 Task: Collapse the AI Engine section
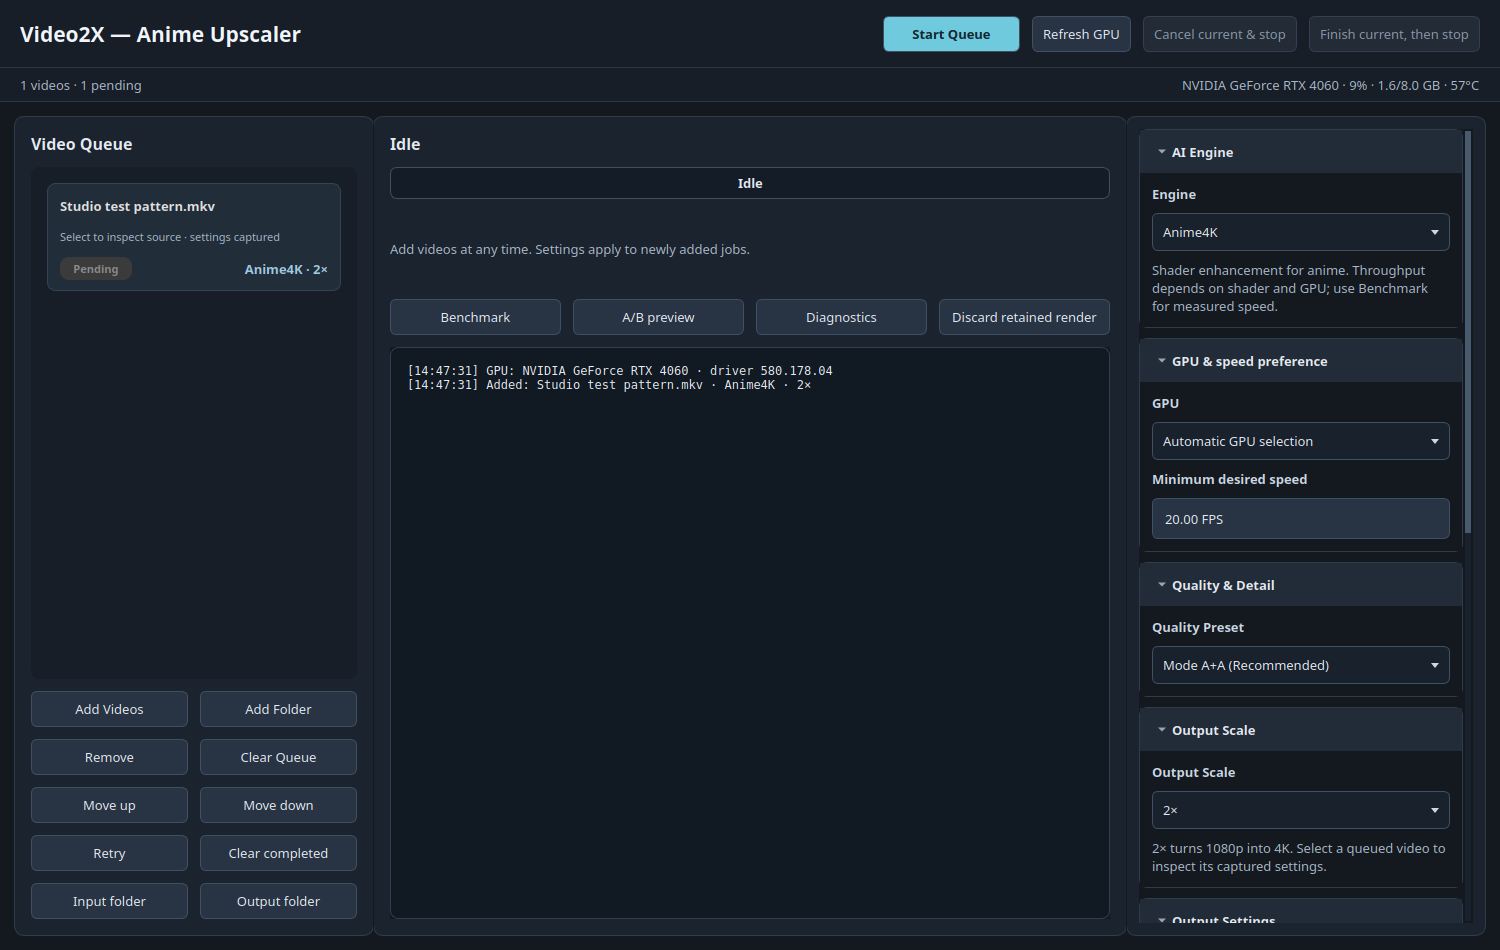1300,152
